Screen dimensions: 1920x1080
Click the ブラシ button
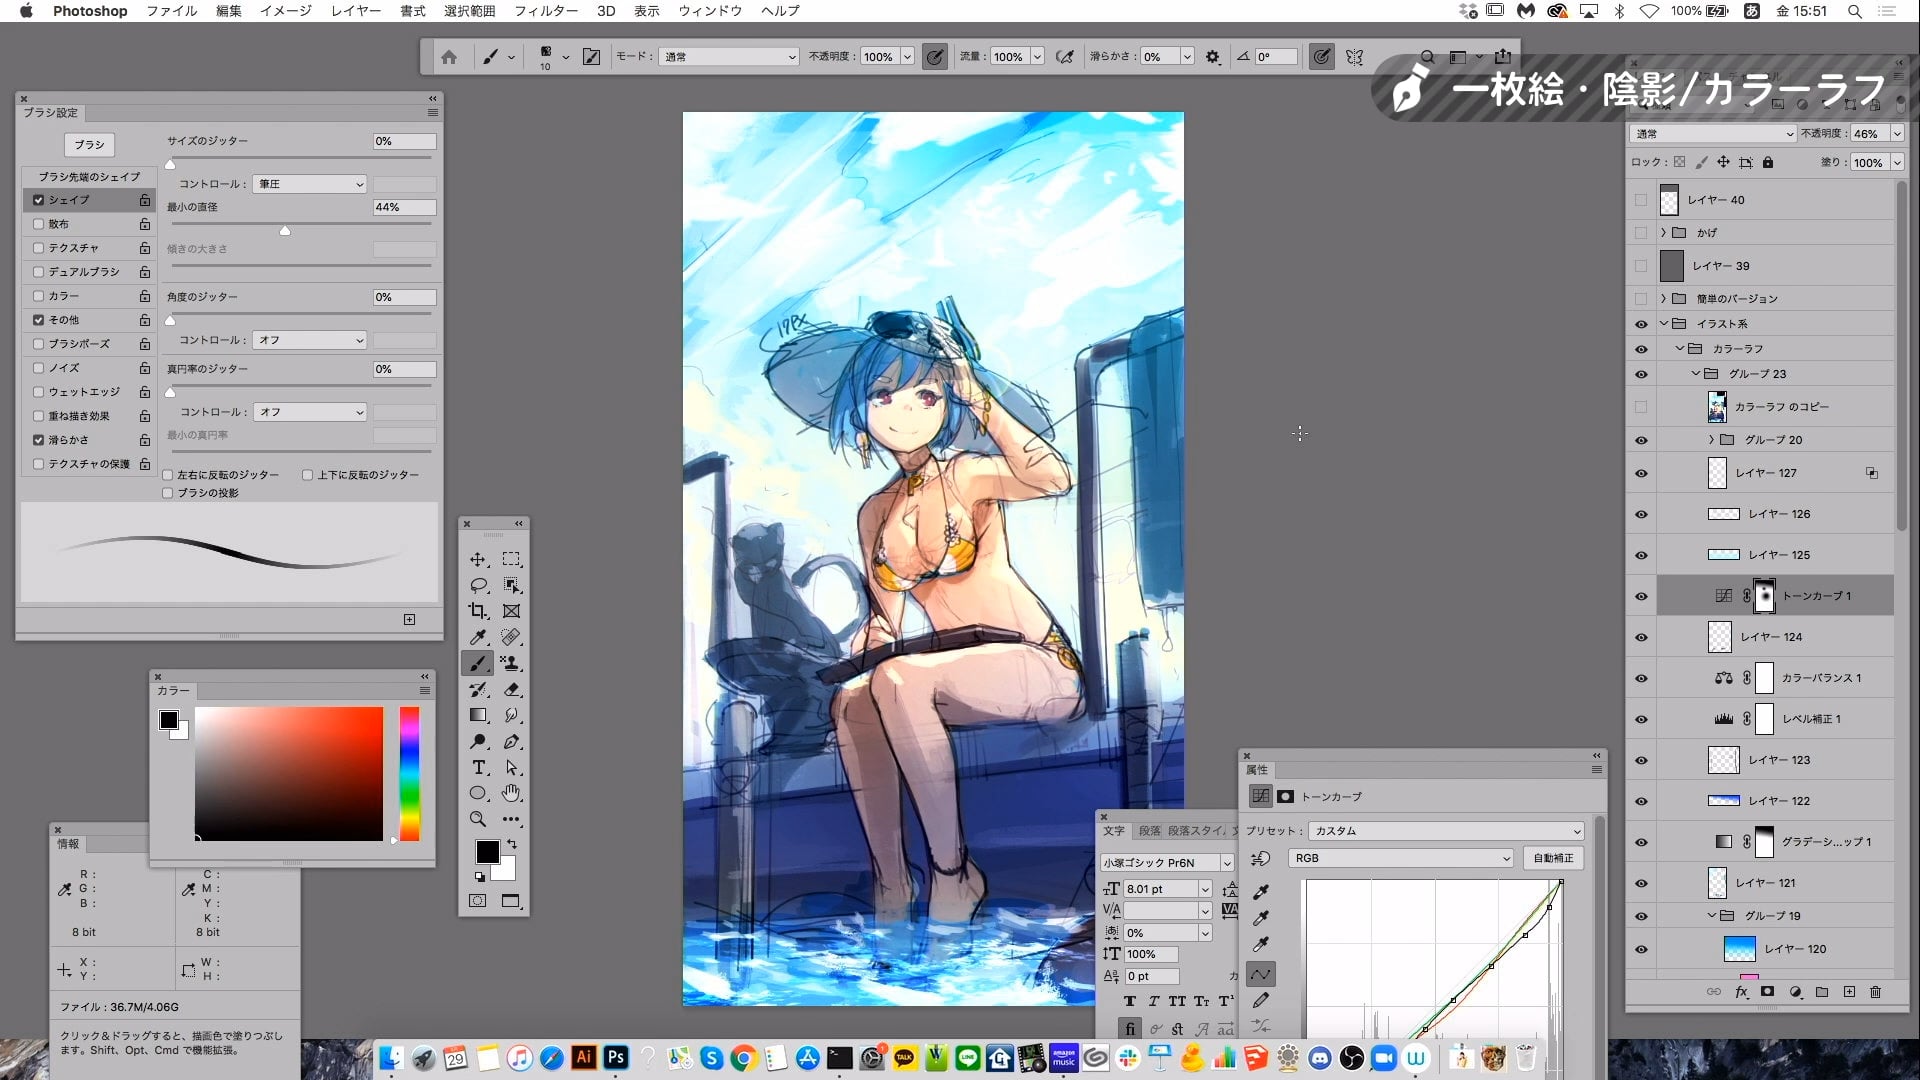(90, 145)
